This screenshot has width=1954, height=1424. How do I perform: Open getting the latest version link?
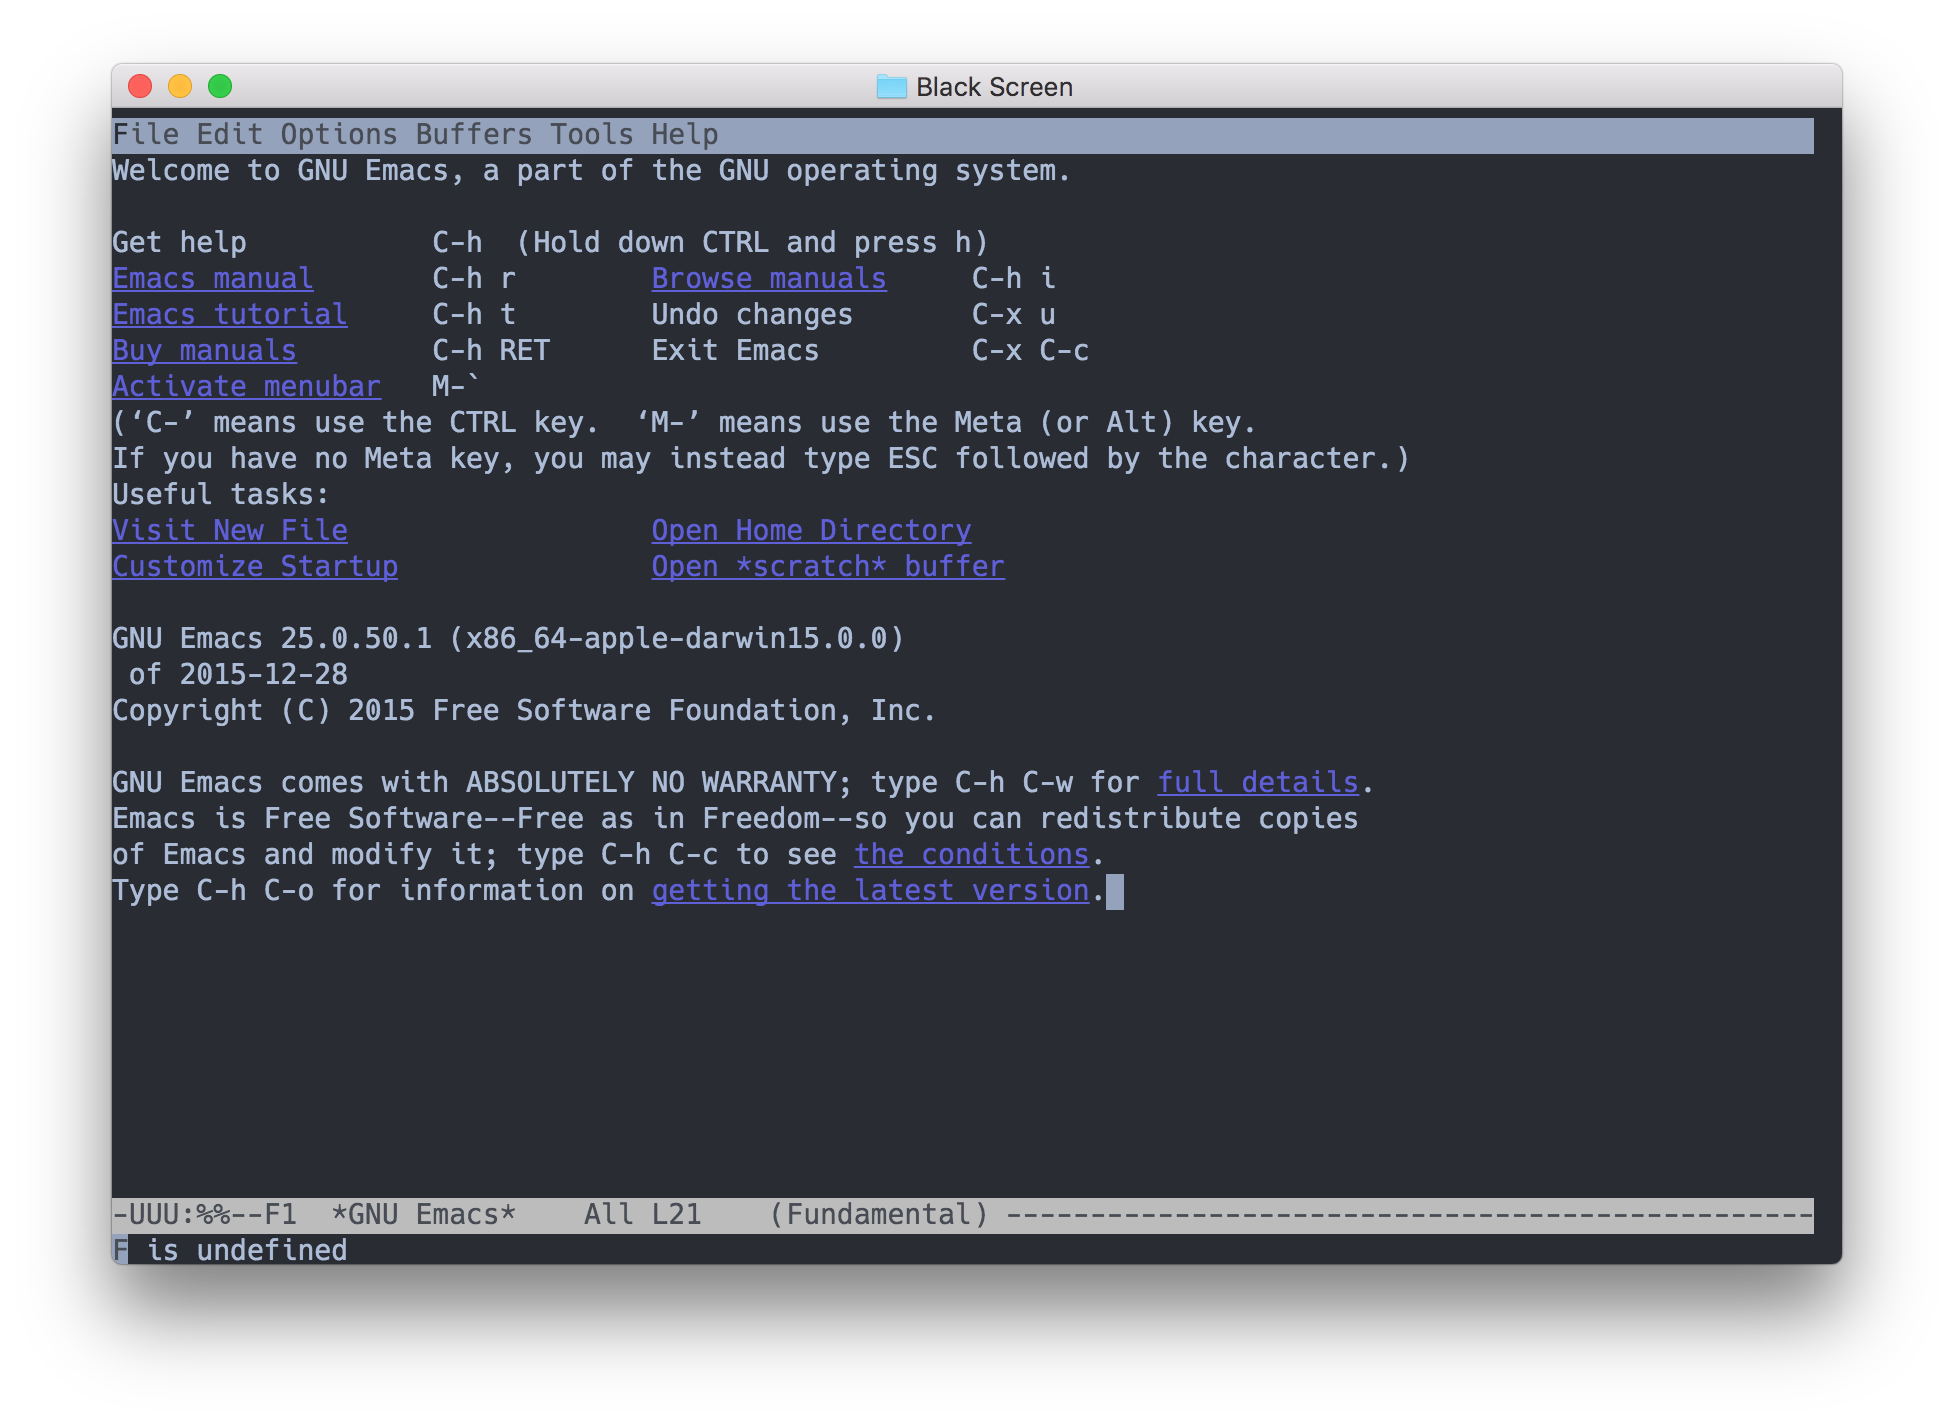(x=872, y=890)
